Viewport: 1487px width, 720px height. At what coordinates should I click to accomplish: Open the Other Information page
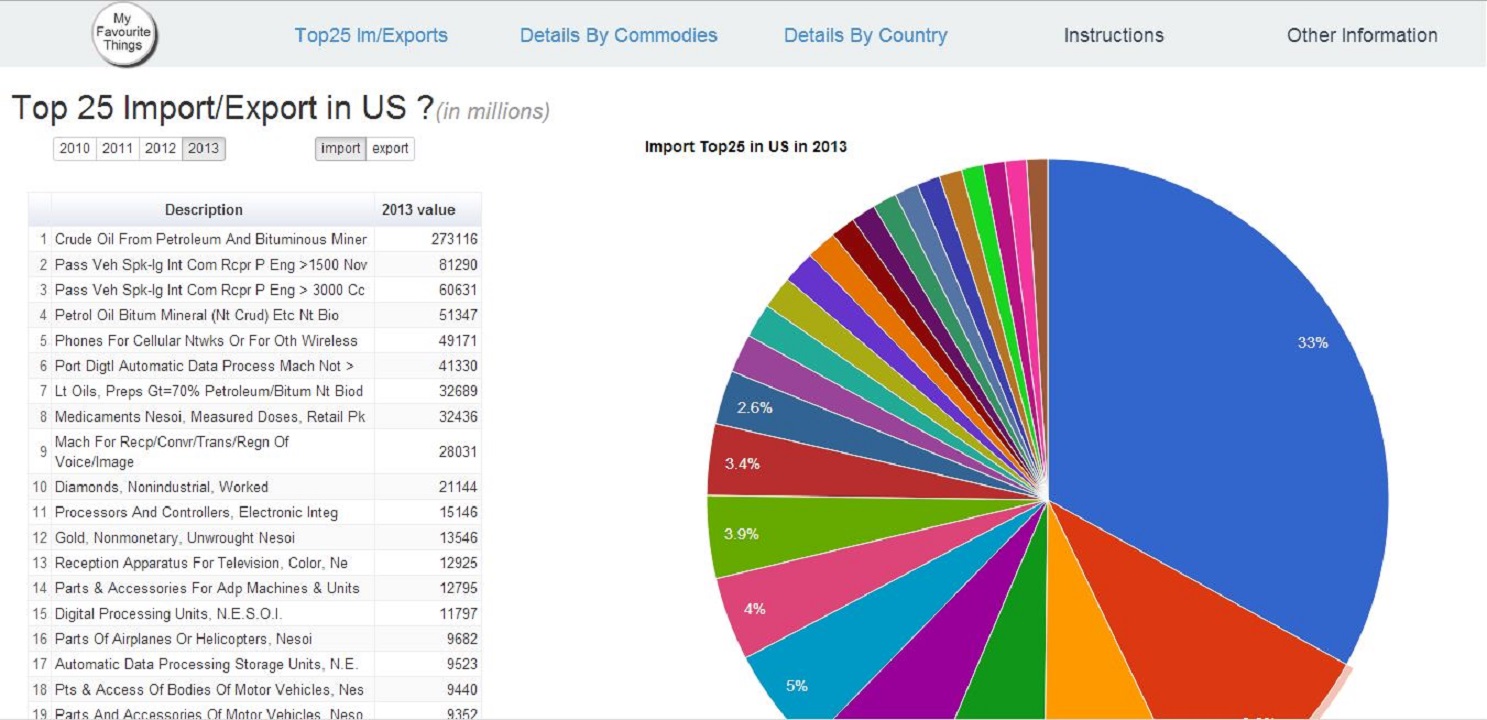pos(1362,36)
